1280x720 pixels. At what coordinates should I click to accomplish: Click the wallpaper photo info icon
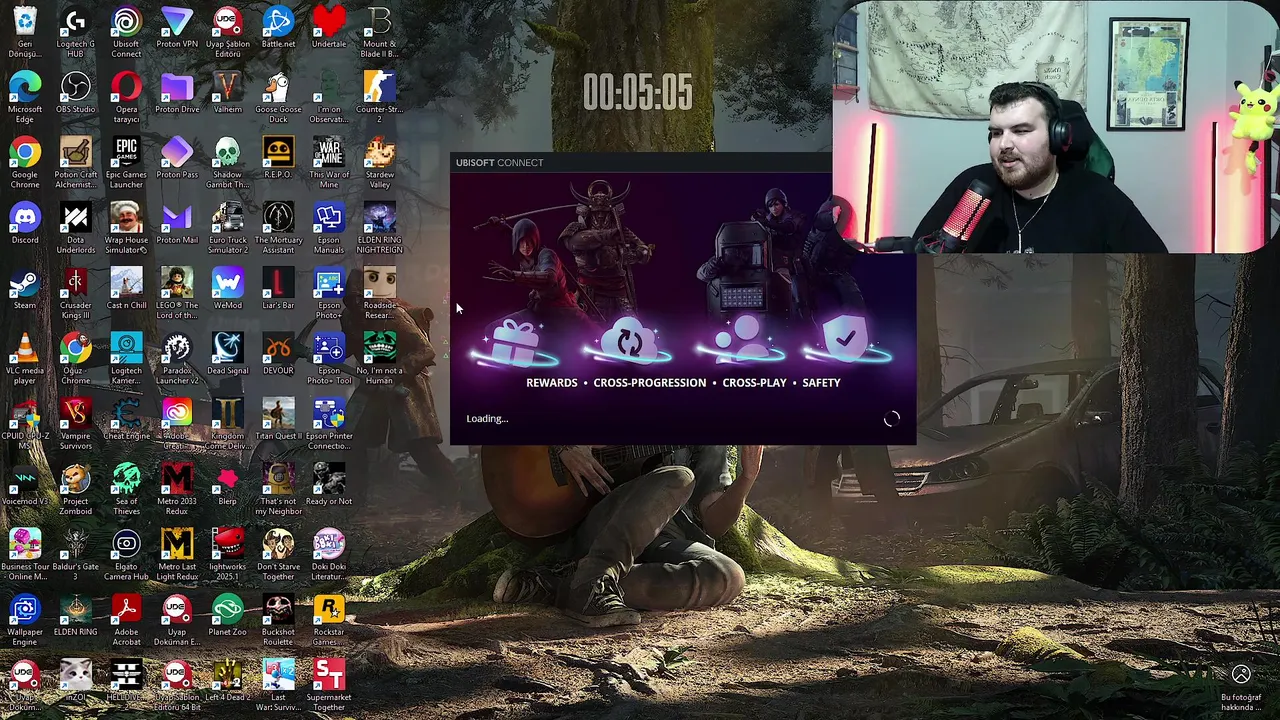point(1241,675)
